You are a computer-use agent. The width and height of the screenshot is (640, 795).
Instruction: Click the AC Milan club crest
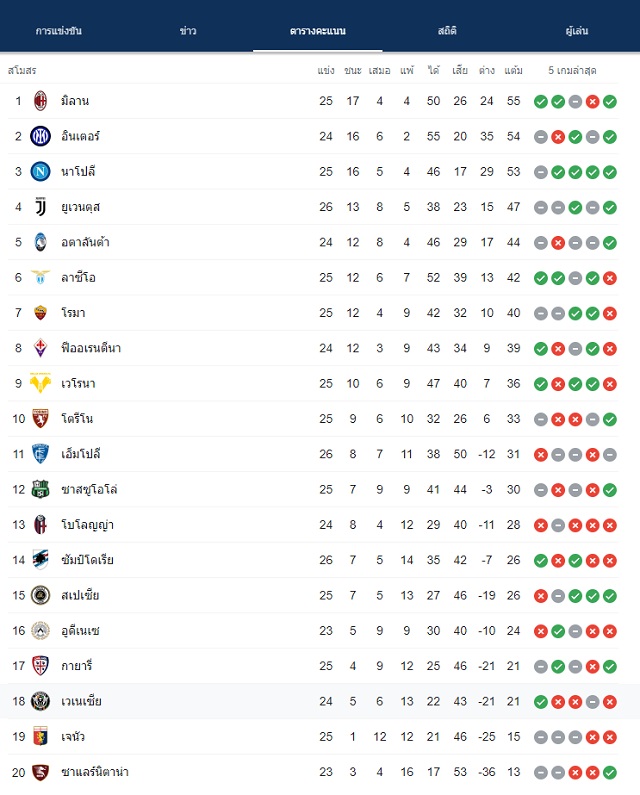[41, 101]
